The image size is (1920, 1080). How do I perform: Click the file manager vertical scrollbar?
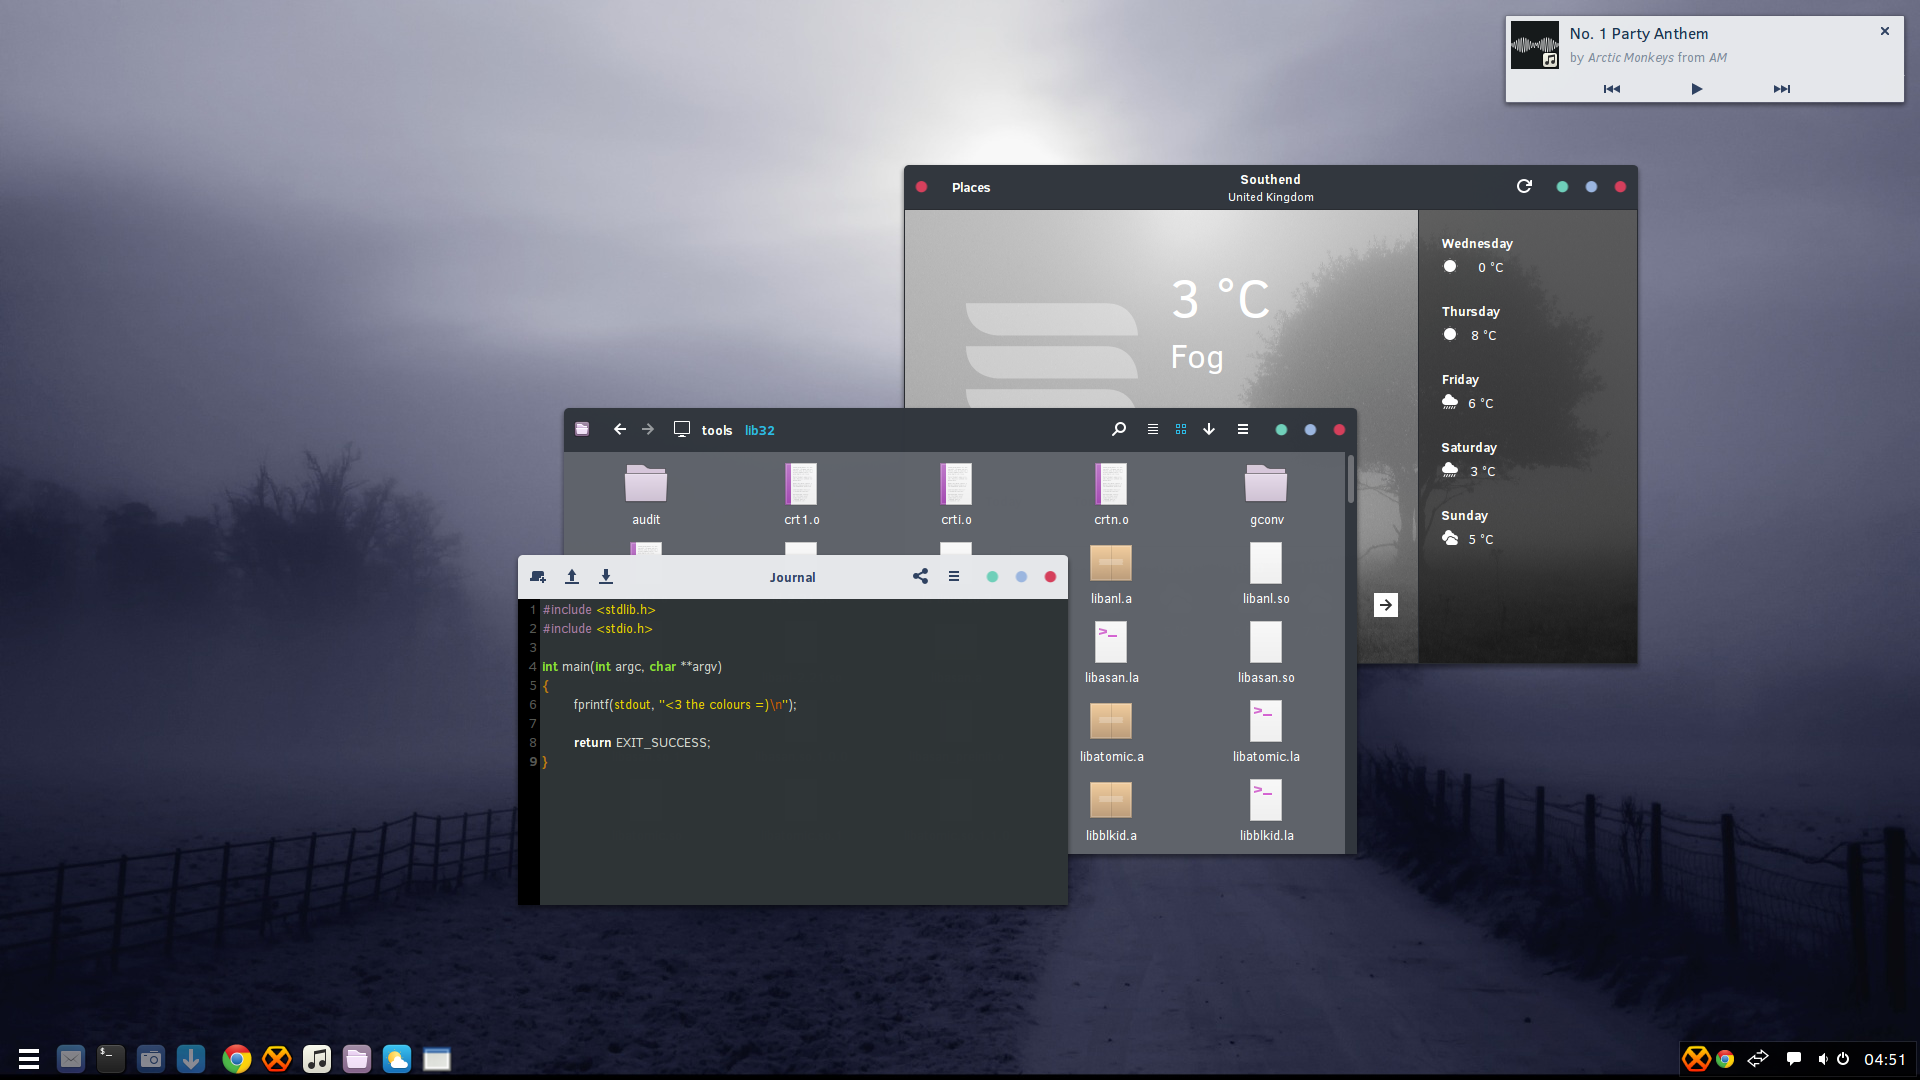click(1350, 480)
